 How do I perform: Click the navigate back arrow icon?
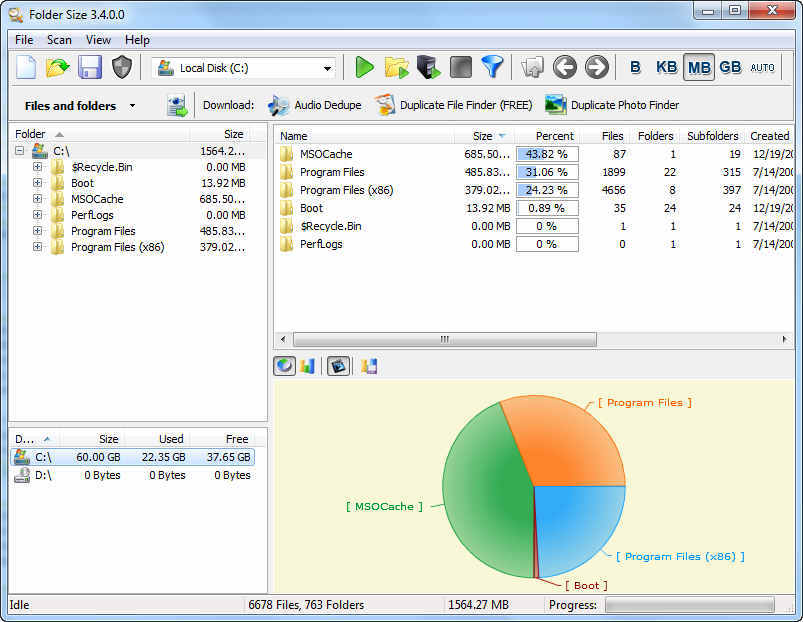click(565, 67)
